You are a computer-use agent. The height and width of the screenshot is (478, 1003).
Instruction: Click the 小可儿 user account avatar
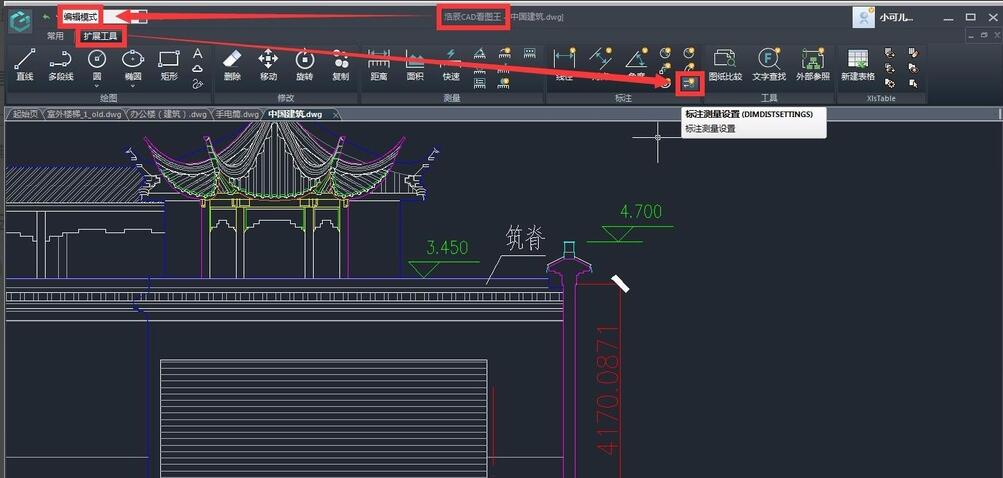click(863, 17)
